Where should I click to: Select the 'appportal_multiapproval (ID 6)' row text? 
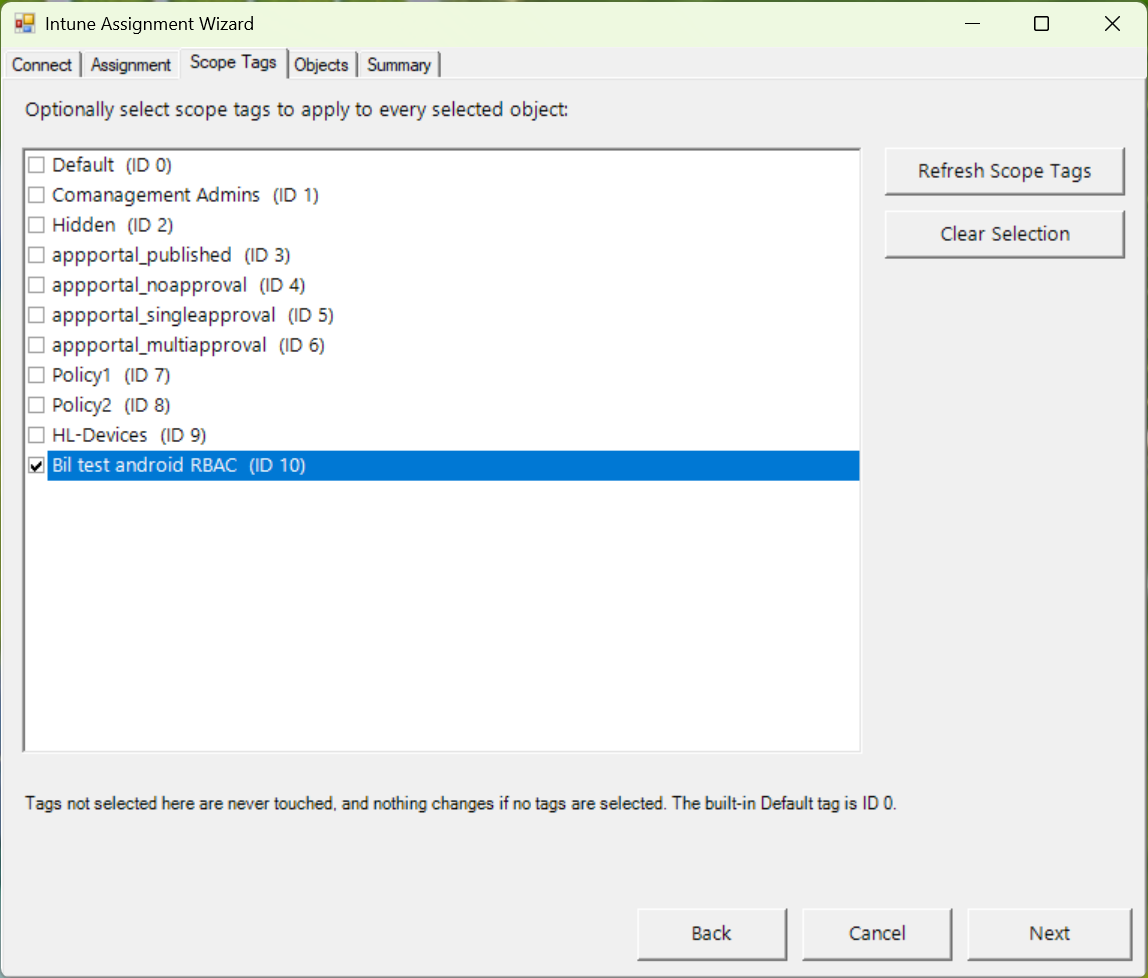[x=188, y=345]
